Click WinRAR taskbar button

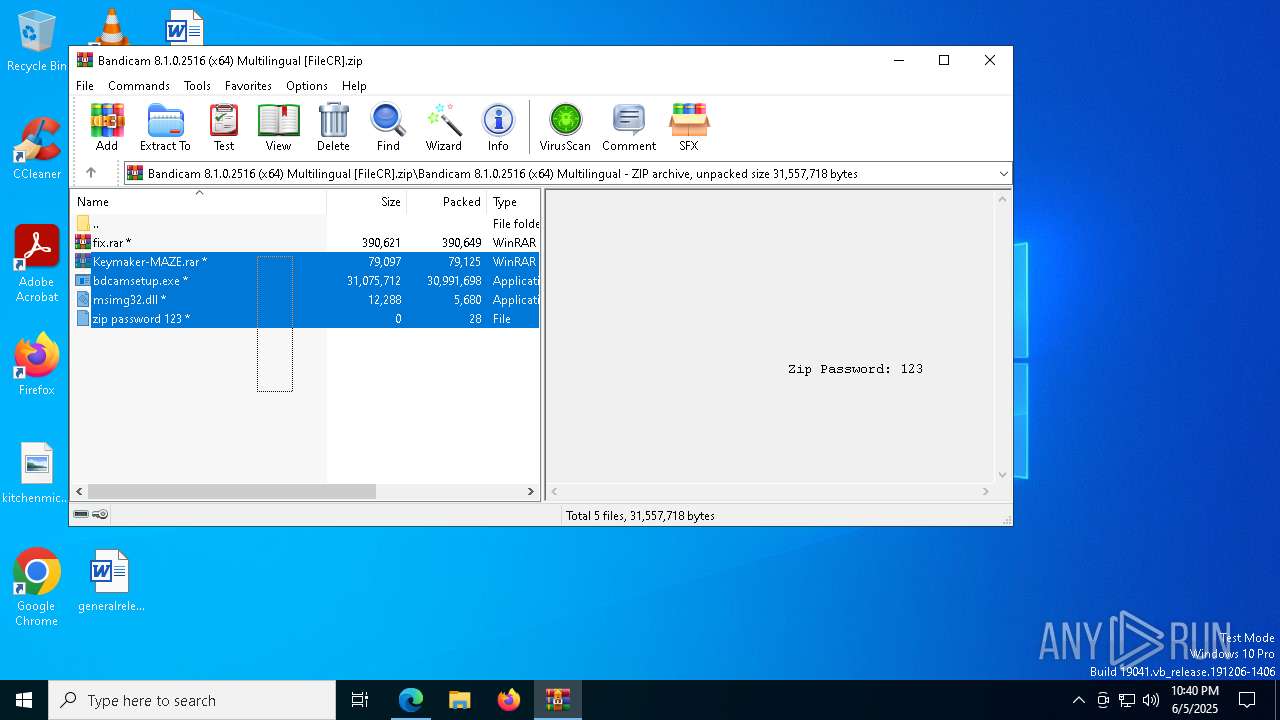pos(558,700)
